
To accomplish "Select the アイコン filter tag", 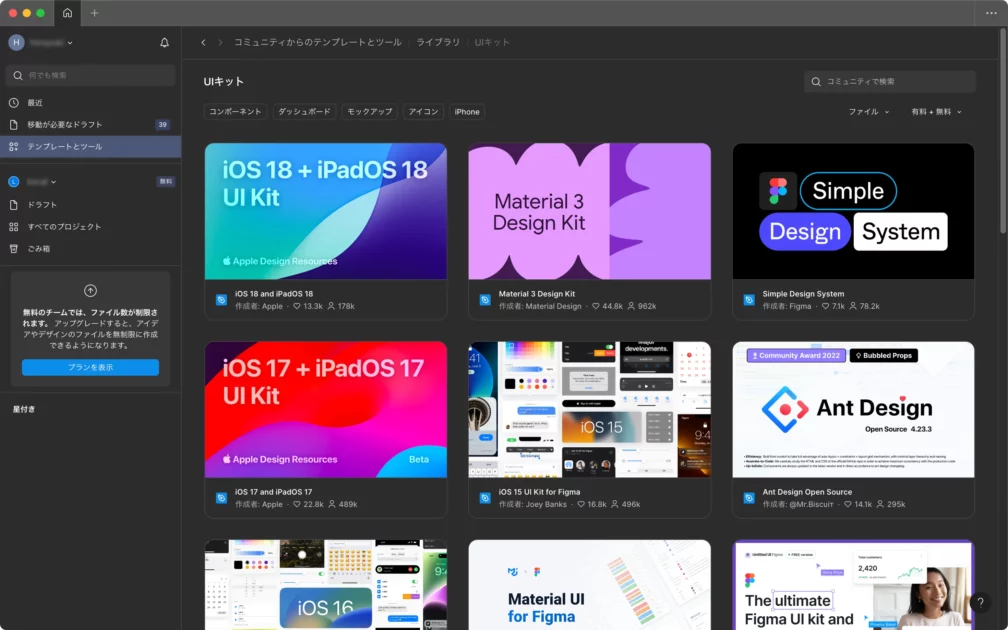I will [x=423, y=112].
